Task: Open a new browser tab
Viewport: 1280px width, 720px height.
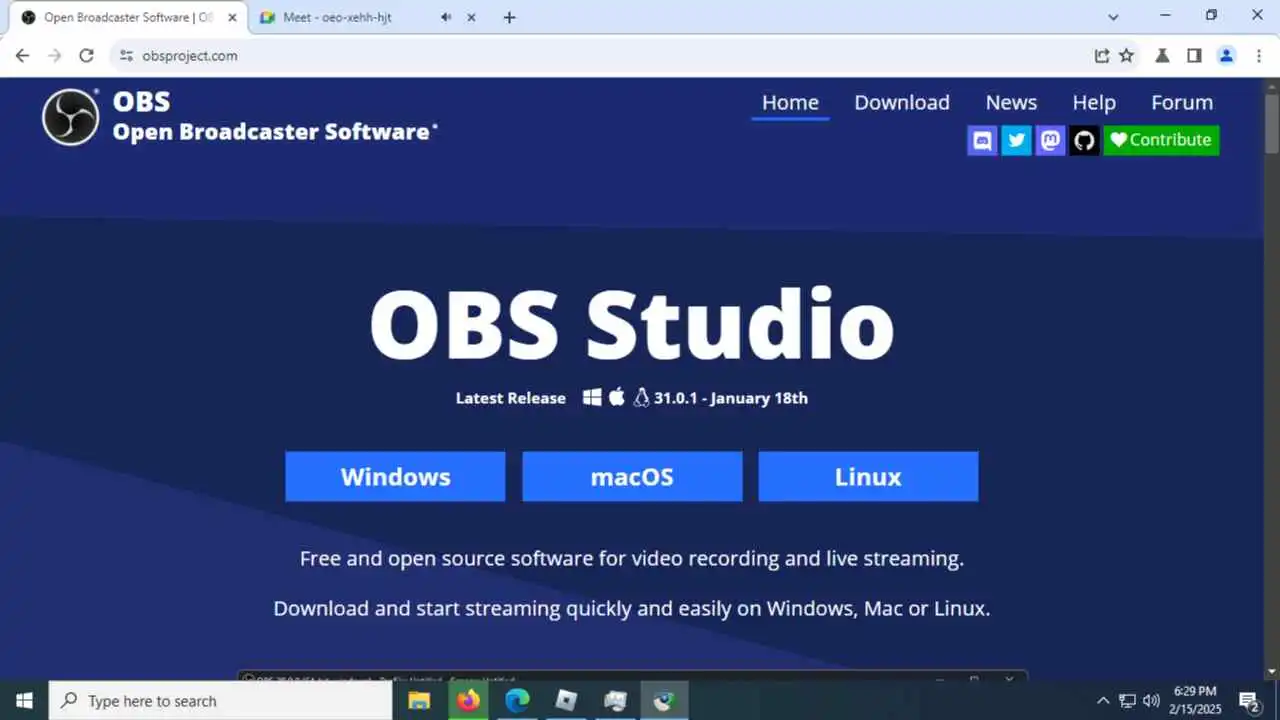Action: pyautogui.click(x=509, y=17)
